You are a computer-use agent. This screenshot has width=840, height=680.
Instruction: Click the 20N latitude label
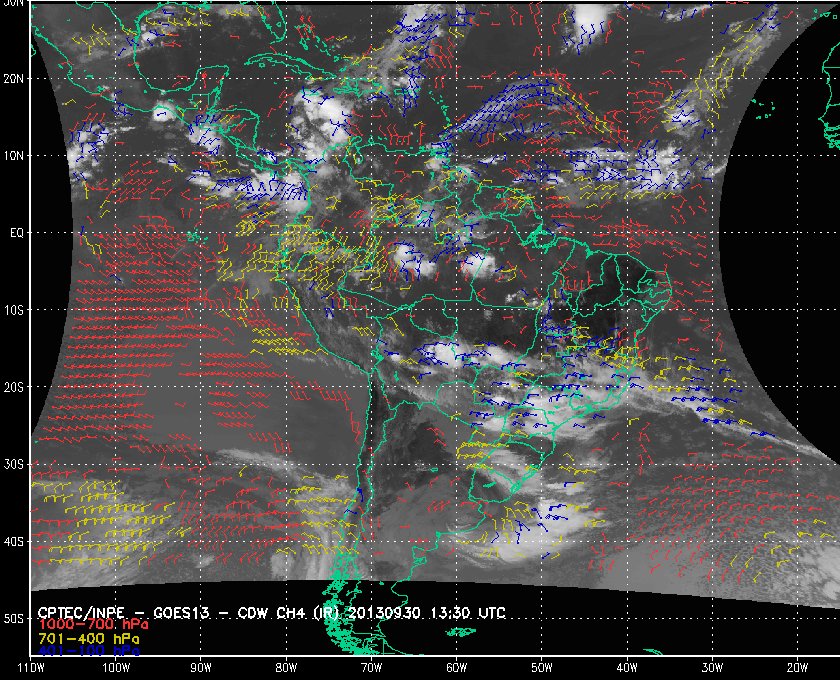pos(13,79)
